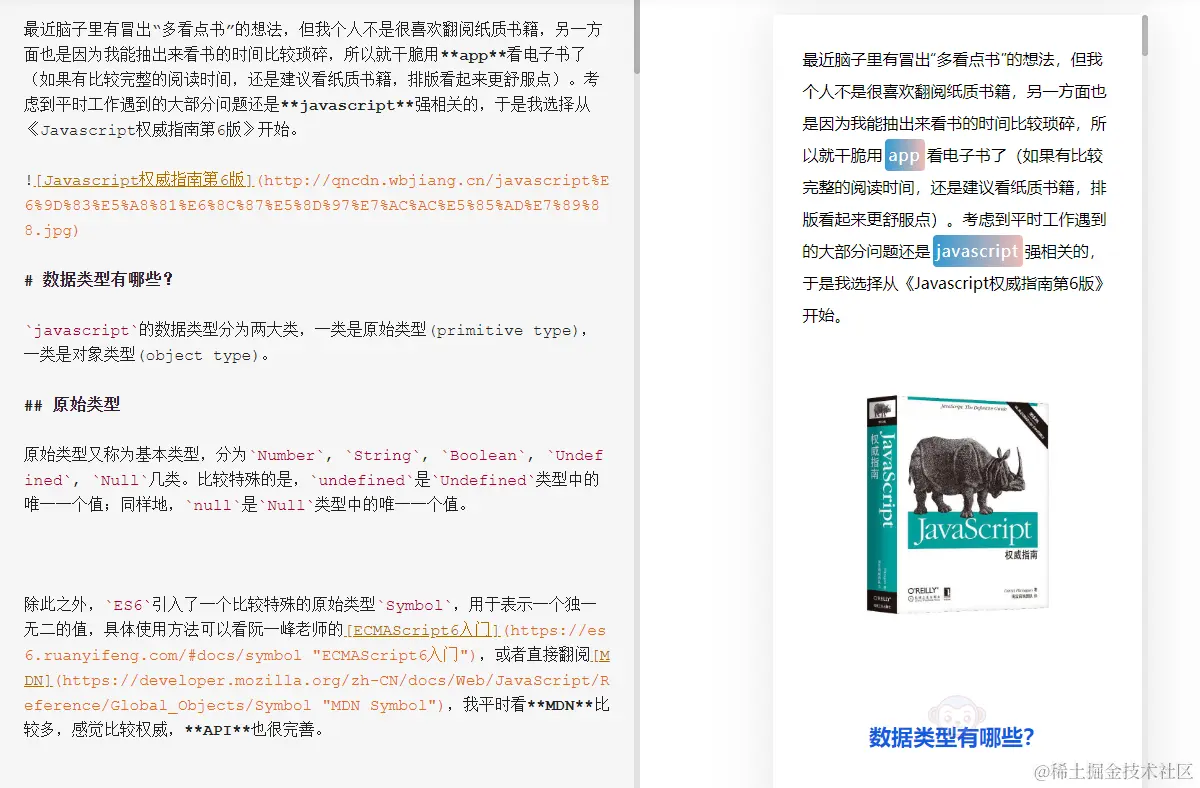Click the **javascript** bold text in editor
The width and height of the screenshot is (1200, 788).
[x=347, y=105]
